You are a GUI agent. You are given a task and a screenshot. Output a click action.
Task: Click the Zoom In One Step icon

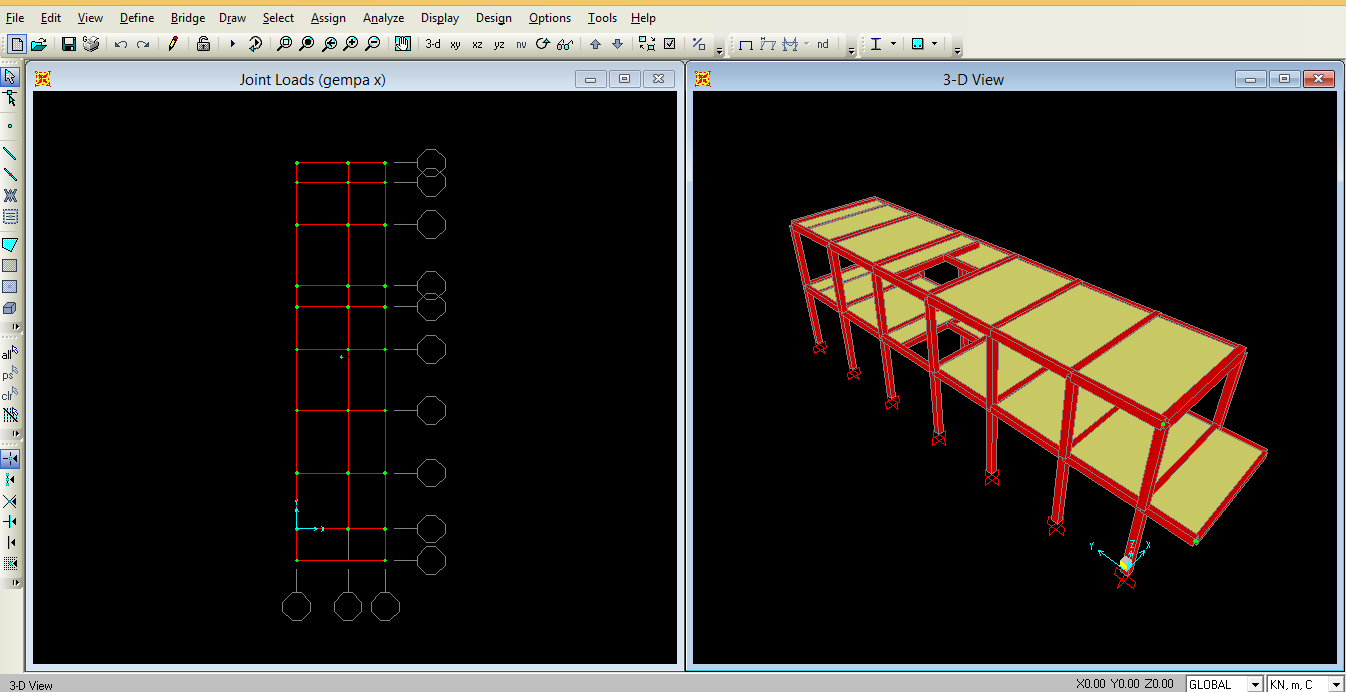351,44
